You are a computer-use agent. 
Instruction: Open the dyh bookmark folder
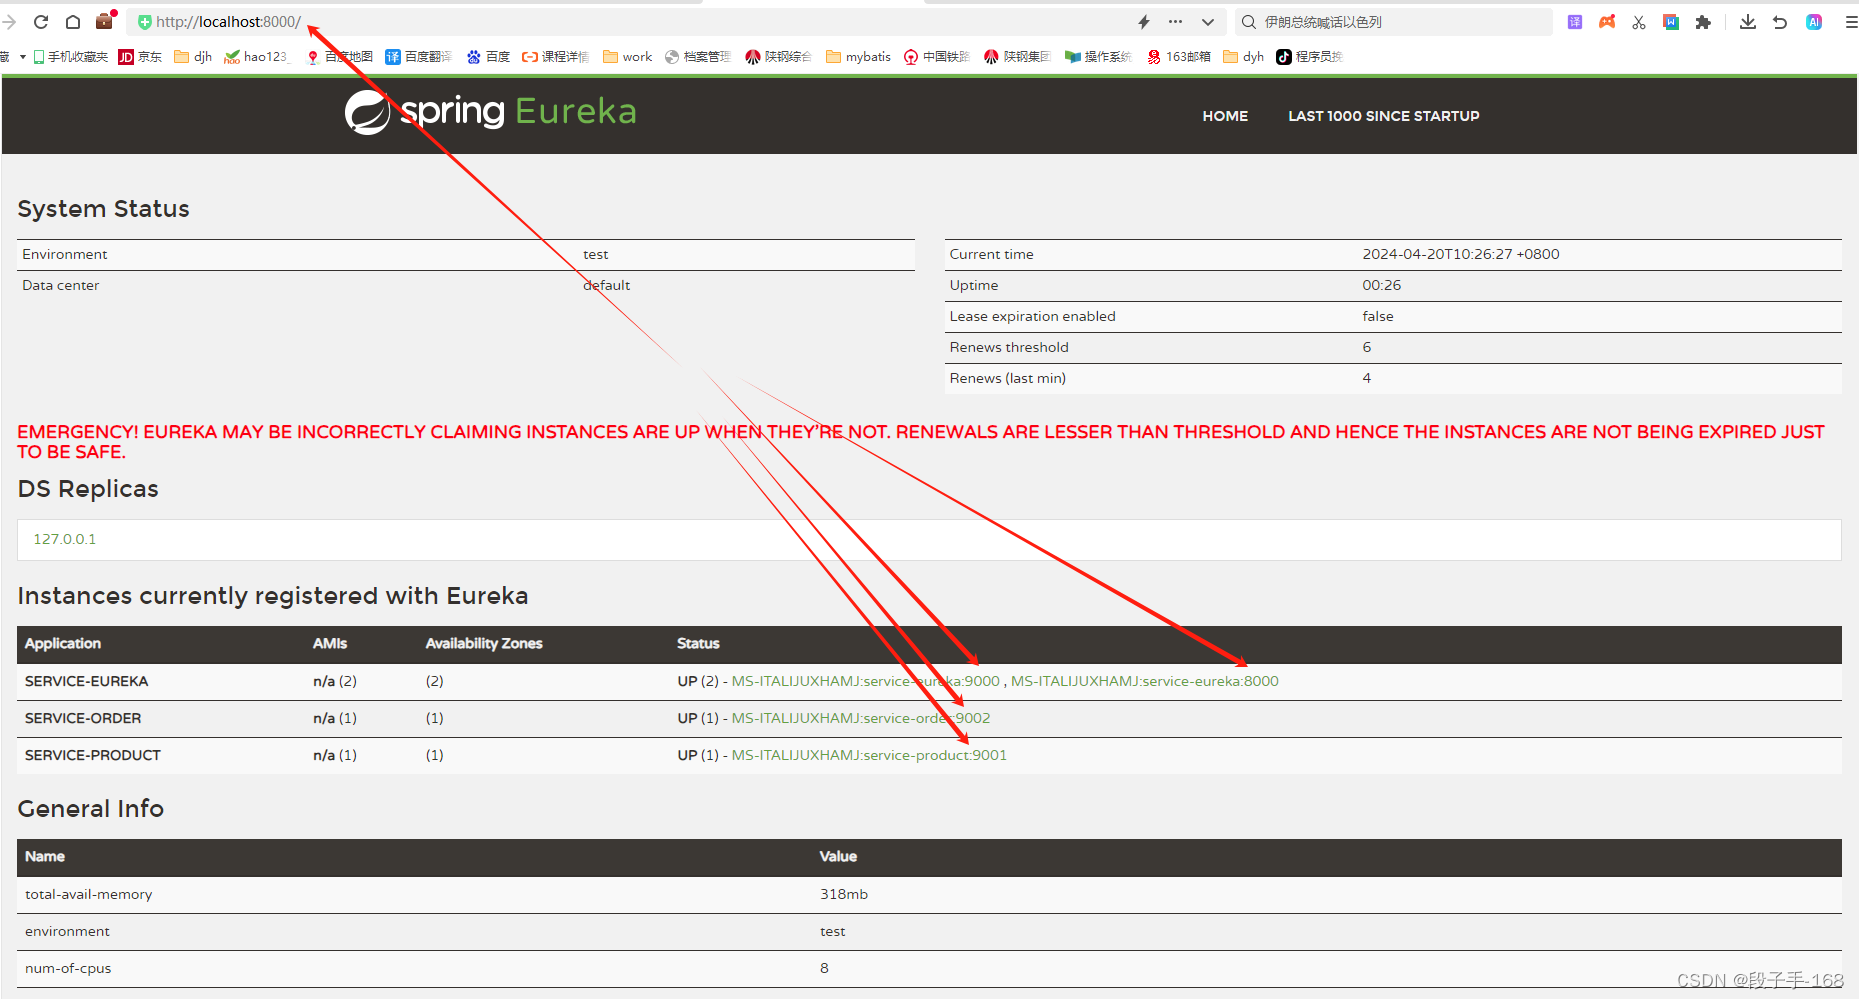1243,57
